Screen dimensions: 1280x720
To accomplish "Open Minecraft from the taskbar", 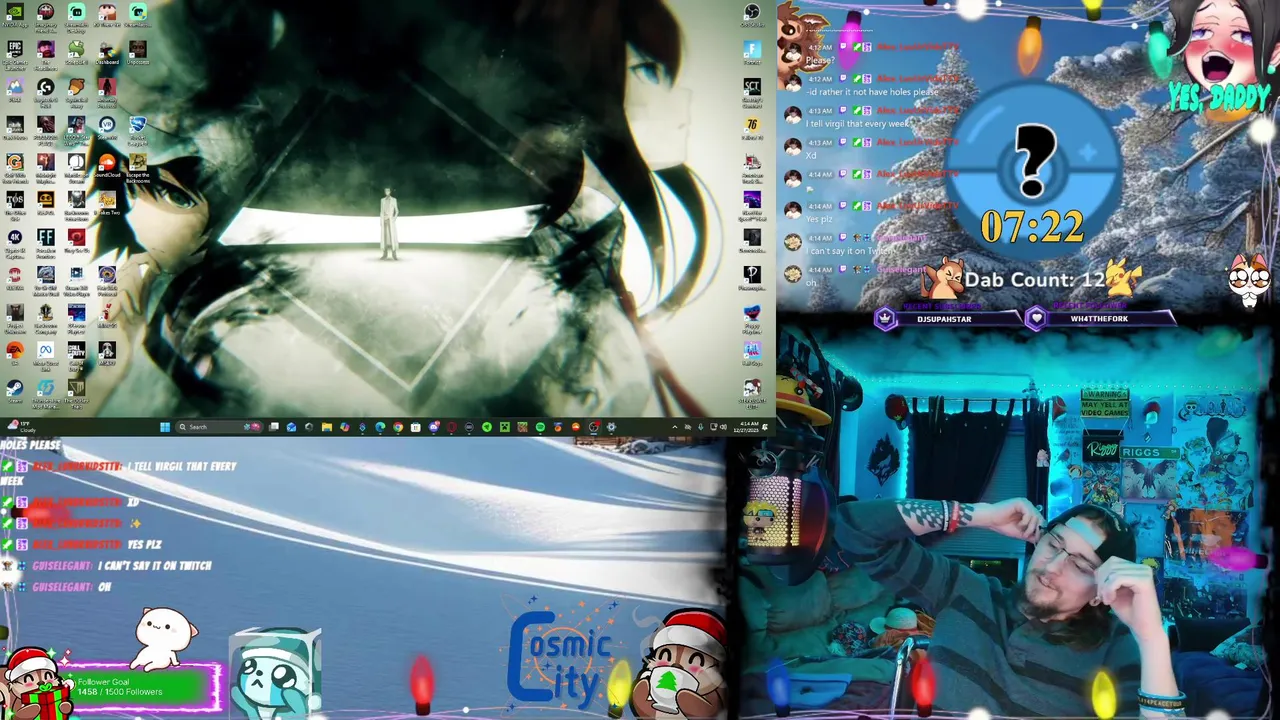I will (x=504, y=427).
